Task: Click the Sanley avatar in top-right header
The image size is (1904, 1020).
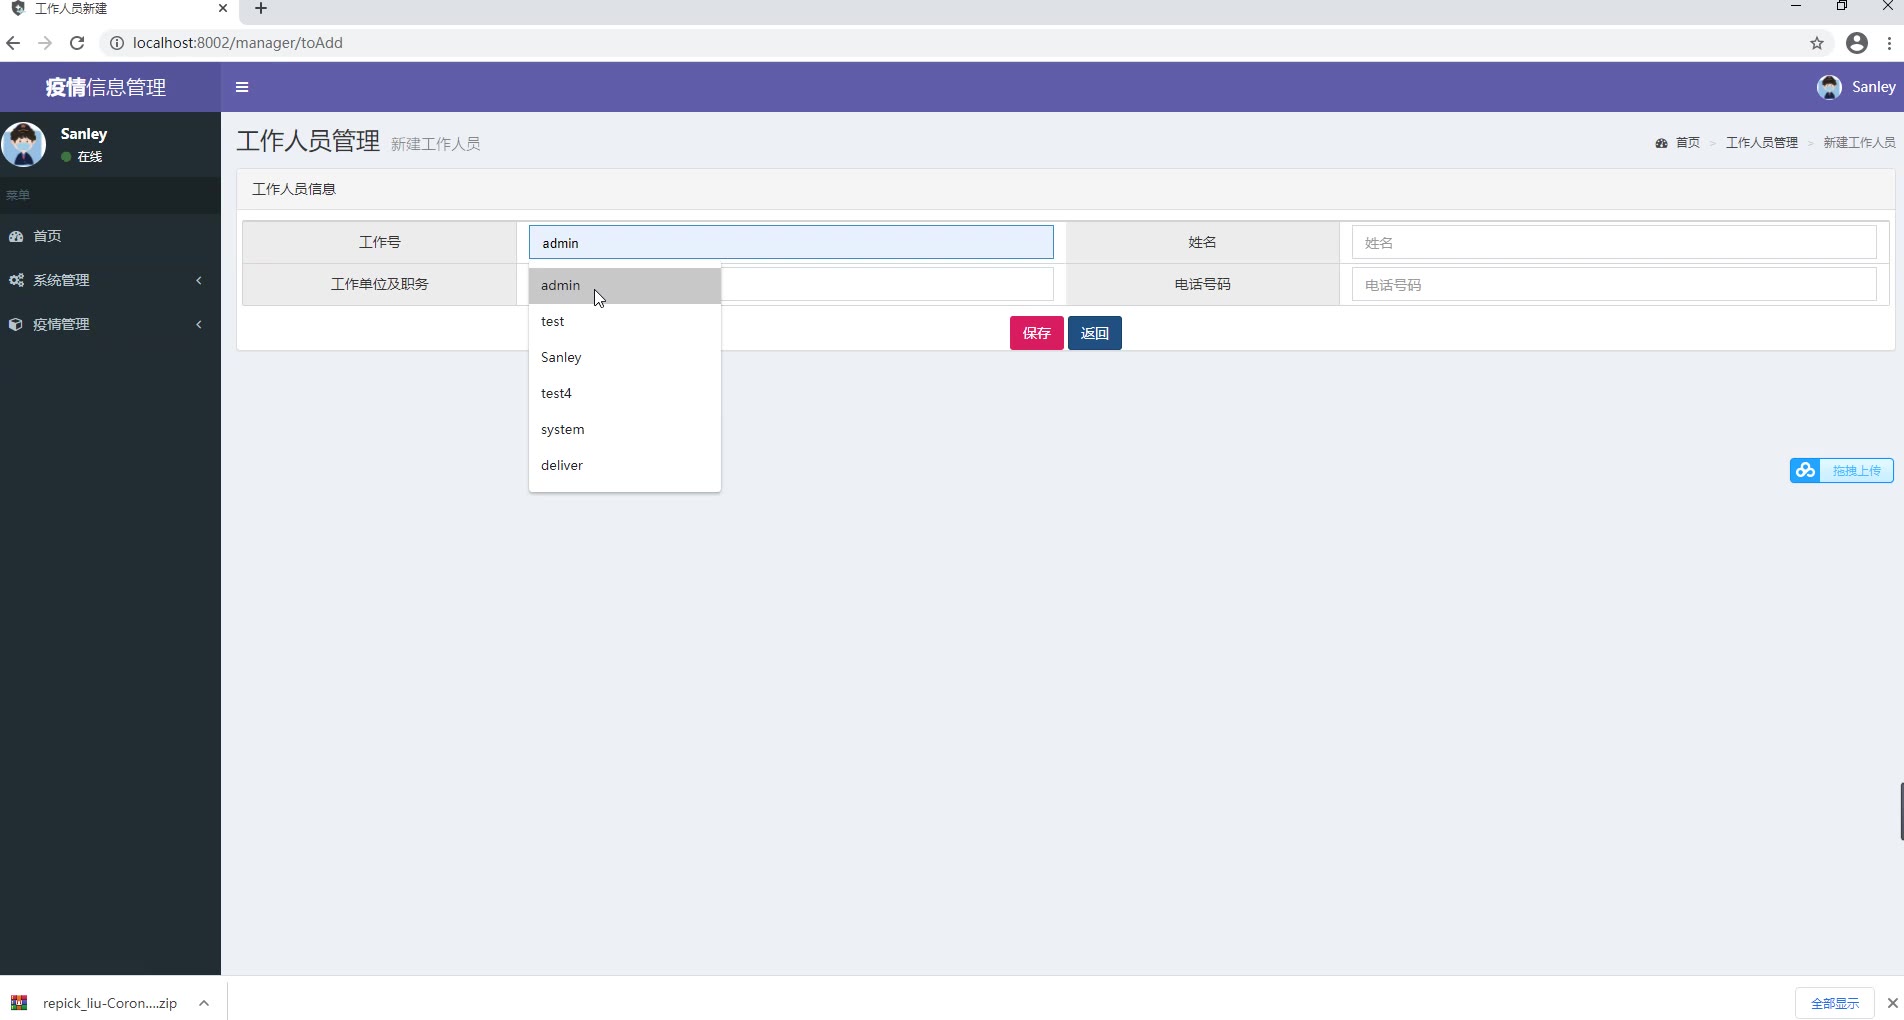Action: pyautogui.click(x=1829, y=87)
